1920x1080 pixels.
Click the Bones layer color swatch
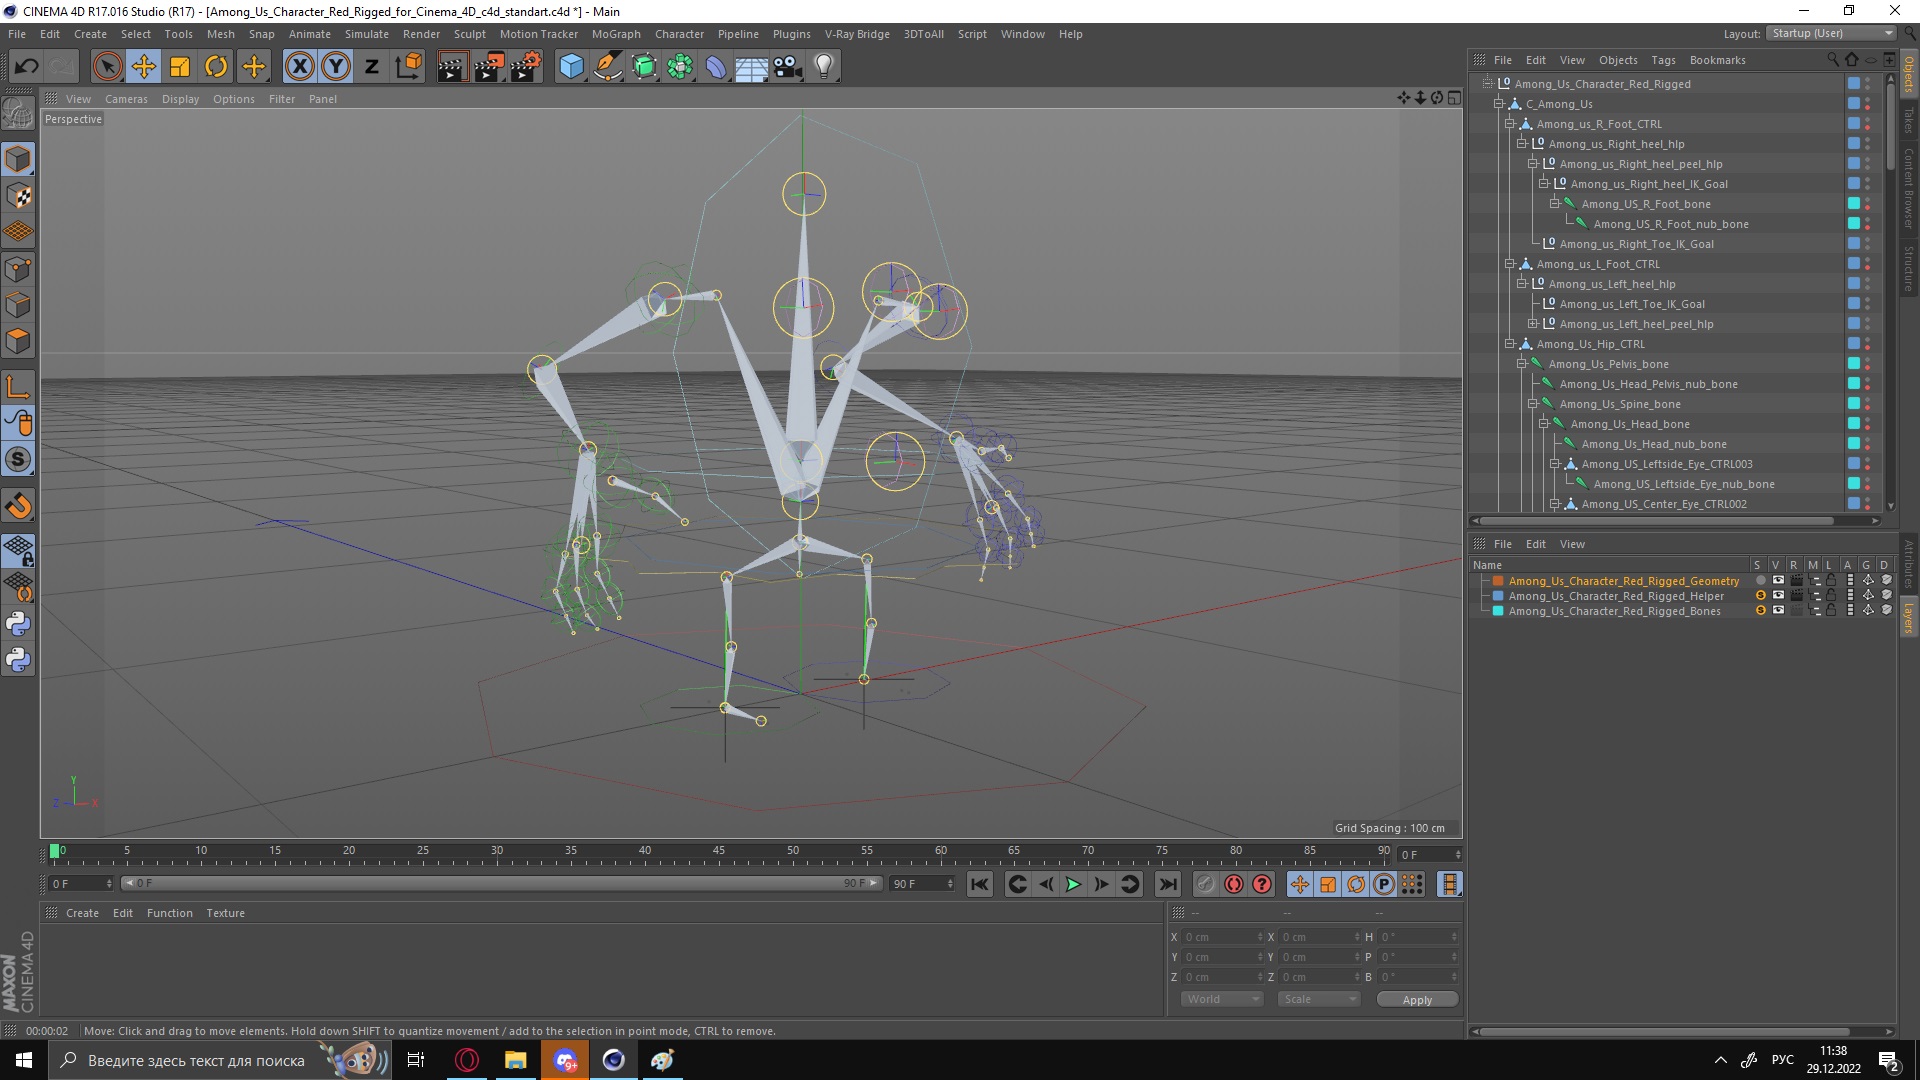click(x=1498, y=611)
